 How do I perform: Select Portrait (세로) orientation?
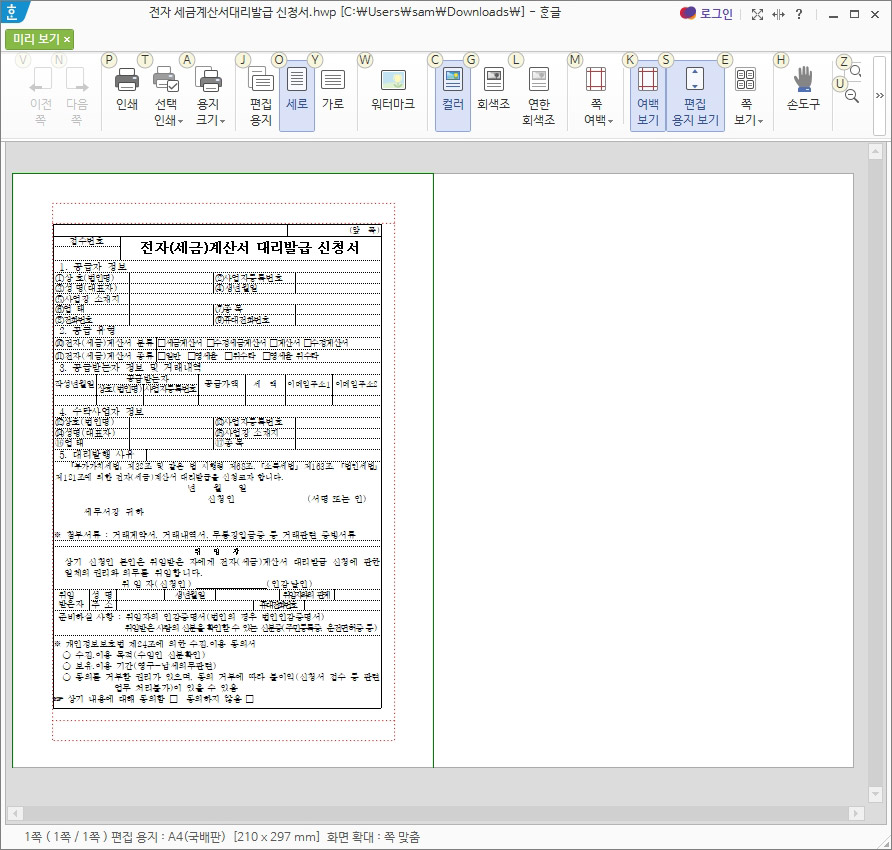296,96
